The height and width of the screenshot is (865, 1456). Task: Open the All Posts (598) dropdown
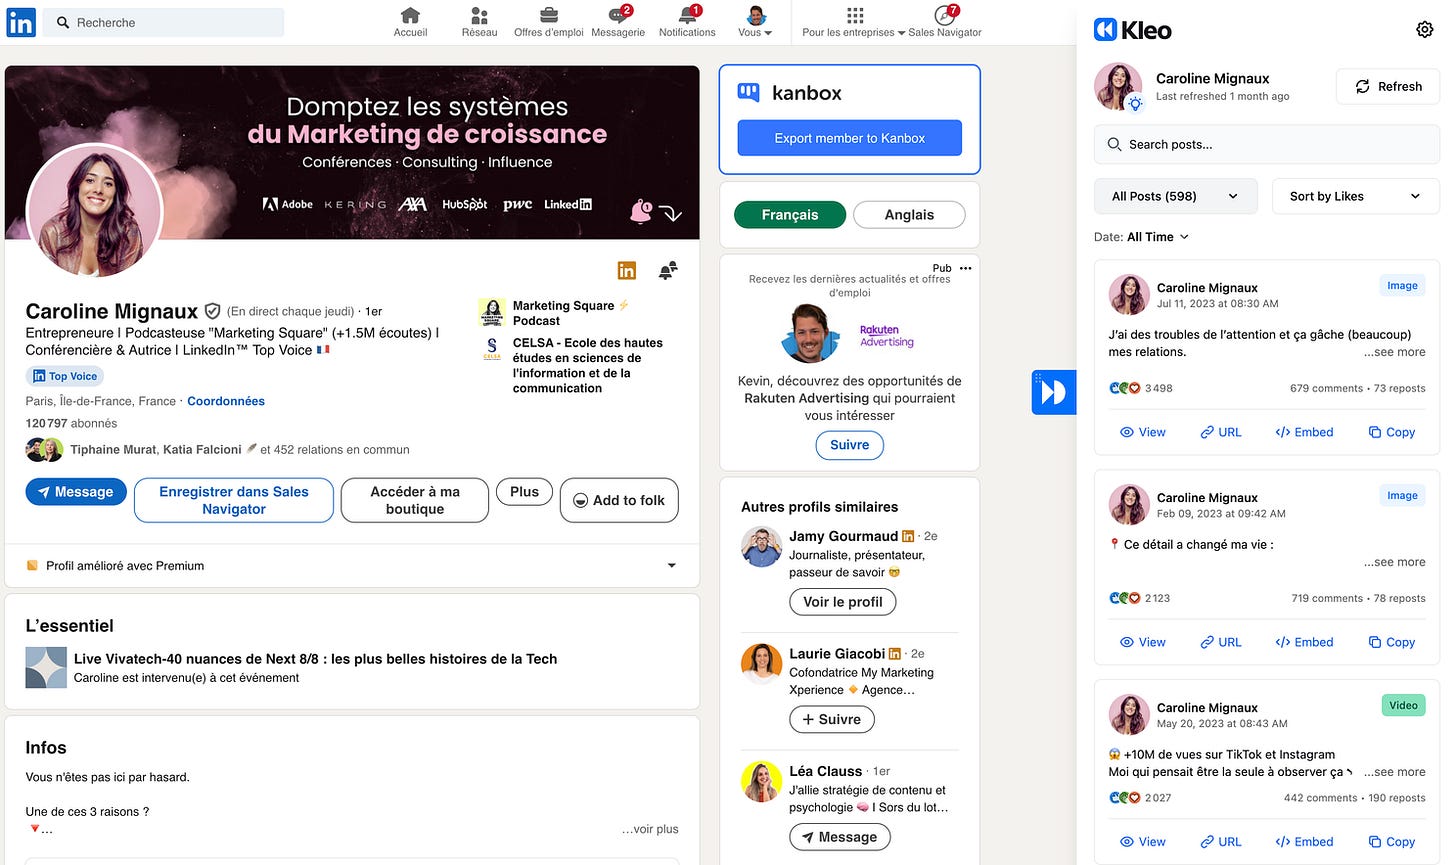(x=1176, y=196)
